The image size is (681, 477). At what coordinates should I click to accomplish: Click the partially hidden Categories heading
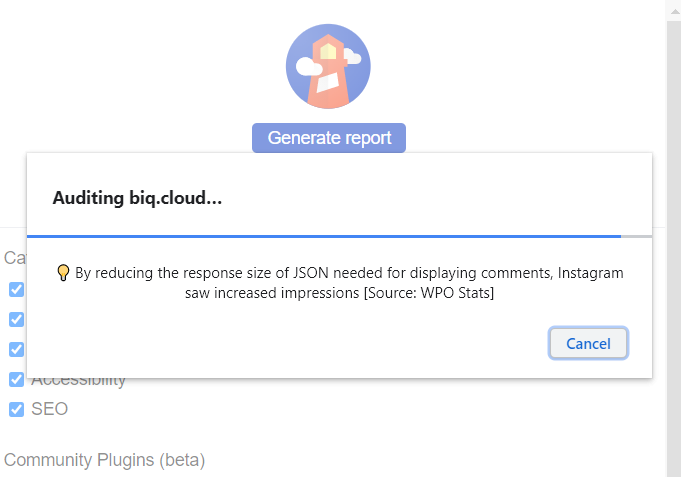pyautogui.click(x=15, y=258)
